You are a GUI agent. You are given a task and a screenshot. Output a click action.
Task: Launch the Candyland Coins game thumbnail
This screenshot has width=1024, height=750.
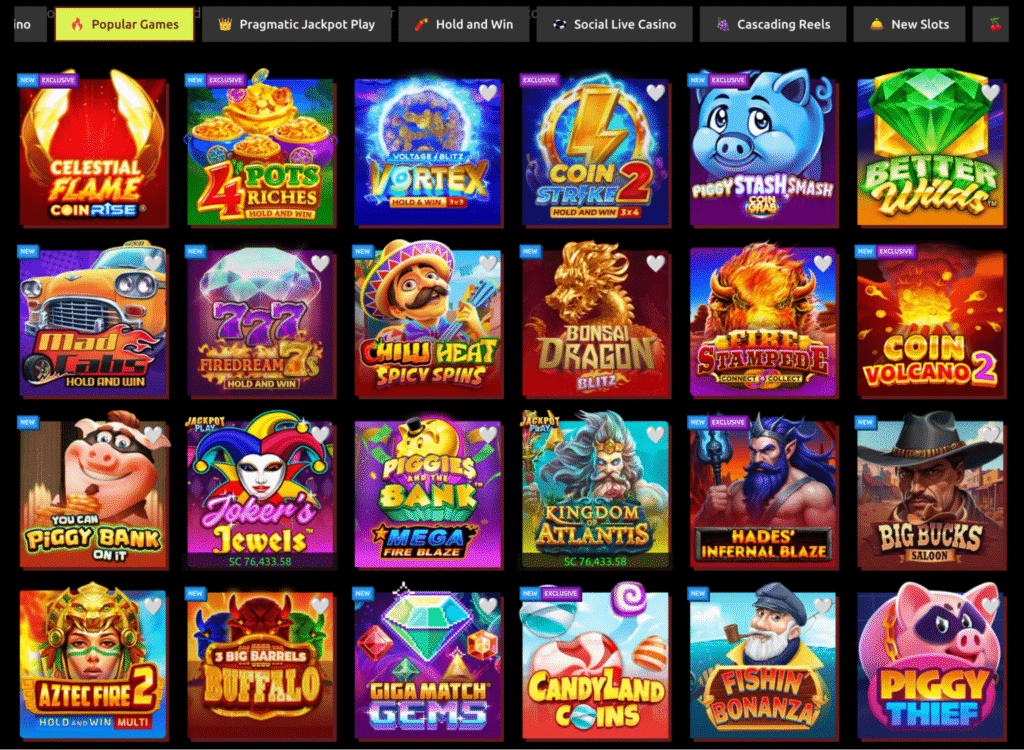point(596,663)
